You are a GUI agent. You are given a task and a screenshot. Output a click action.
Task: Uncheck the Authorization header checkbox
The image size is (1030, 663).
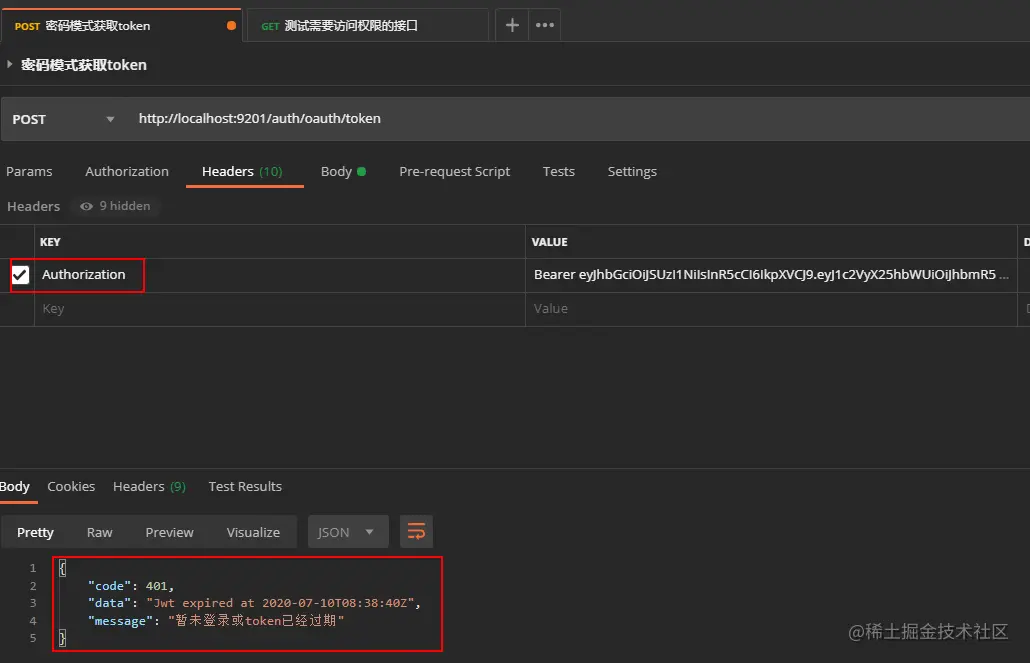pos(20,275)
